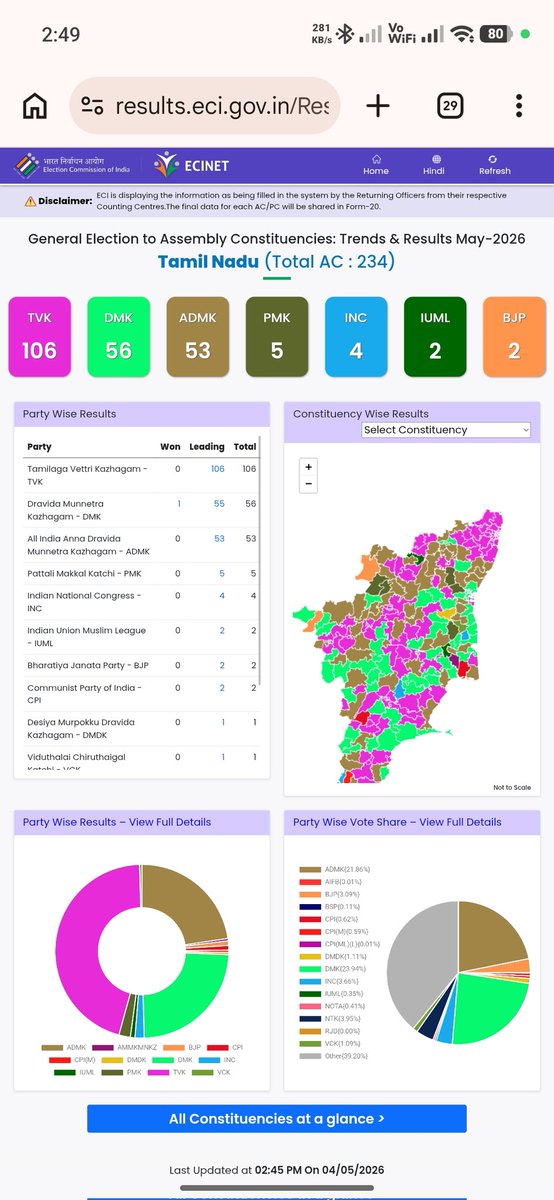Viewport: 554px width, 1200px height.
Task: Open the Select Constituency dropdown
Action: [x=446, y=430]
